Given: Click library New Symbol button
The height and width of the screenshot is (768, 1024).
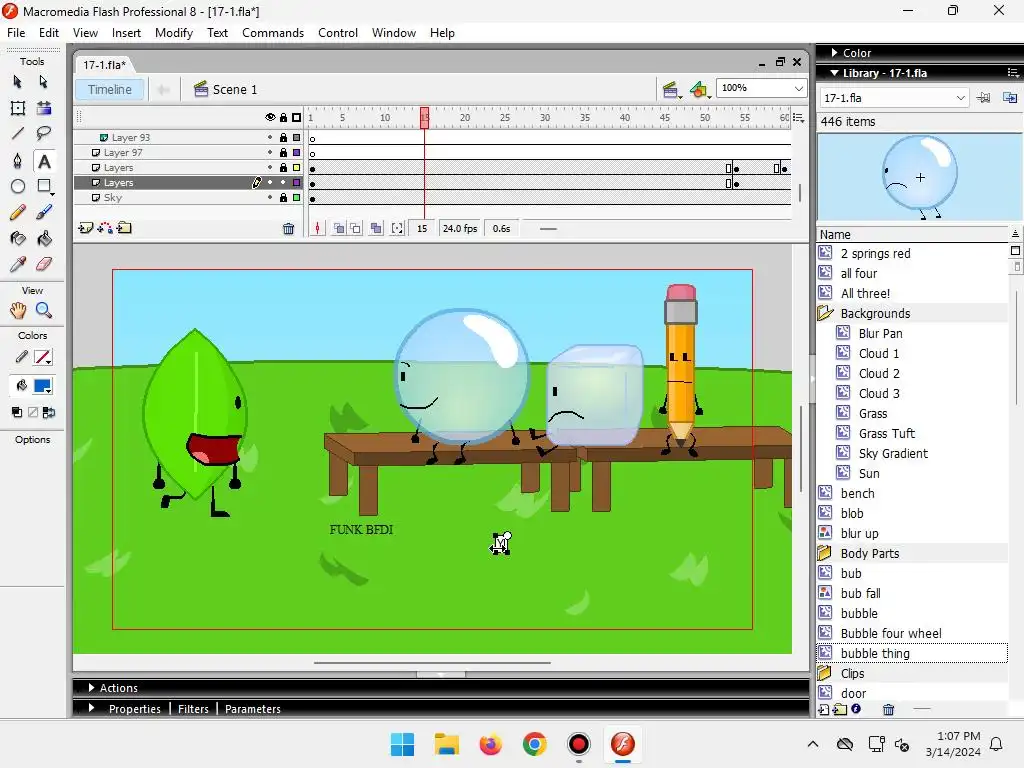Looking at the screenshot, I should pyautogui.click(x=824, y=710).
